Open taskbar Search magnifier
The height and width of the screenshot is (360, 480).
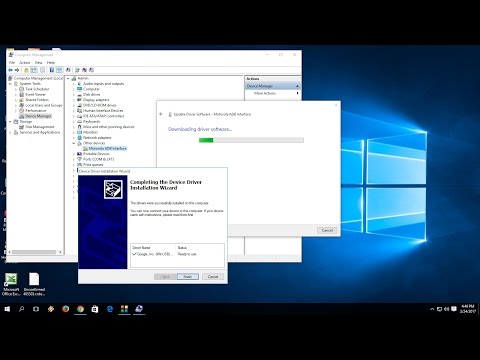[x=22, y=309]
